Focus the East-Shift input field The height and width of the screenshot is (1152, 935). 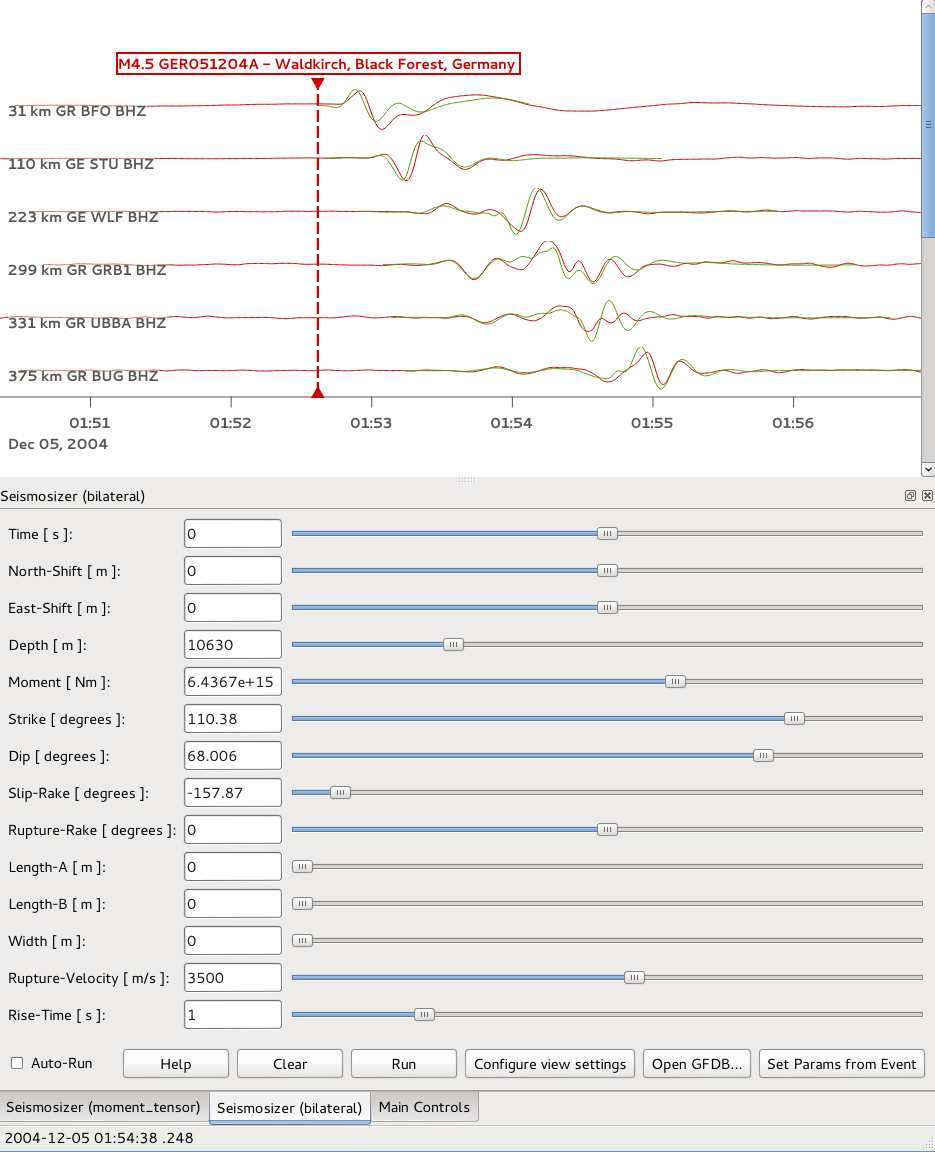(233, 608)
